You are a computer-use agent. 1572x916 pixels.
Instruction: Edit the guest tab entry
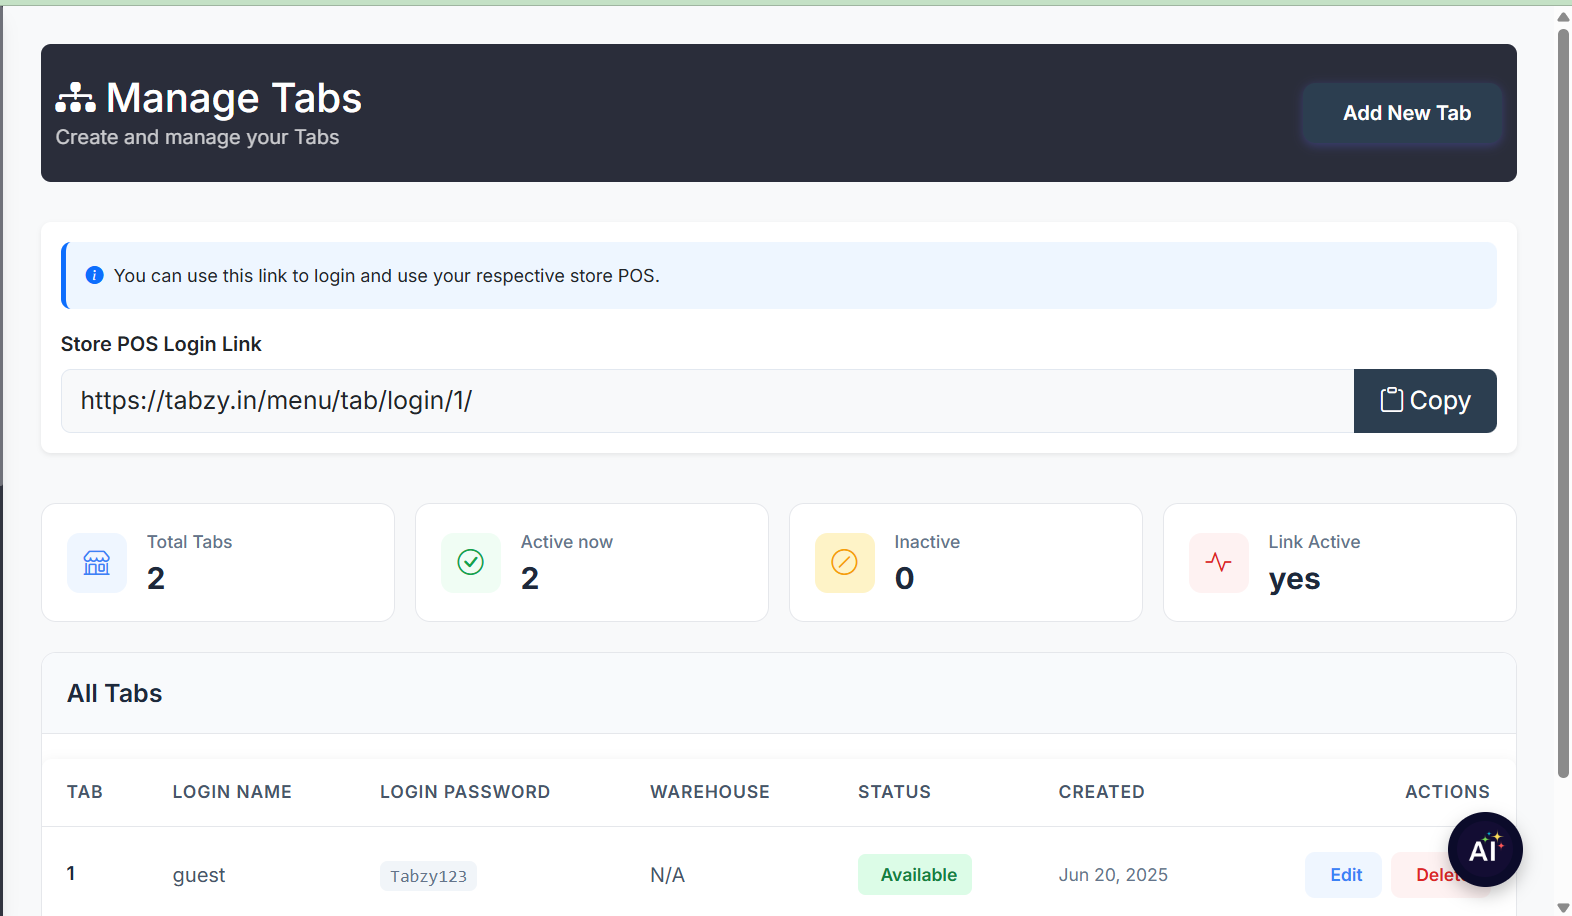click(x=1343, y=875)
